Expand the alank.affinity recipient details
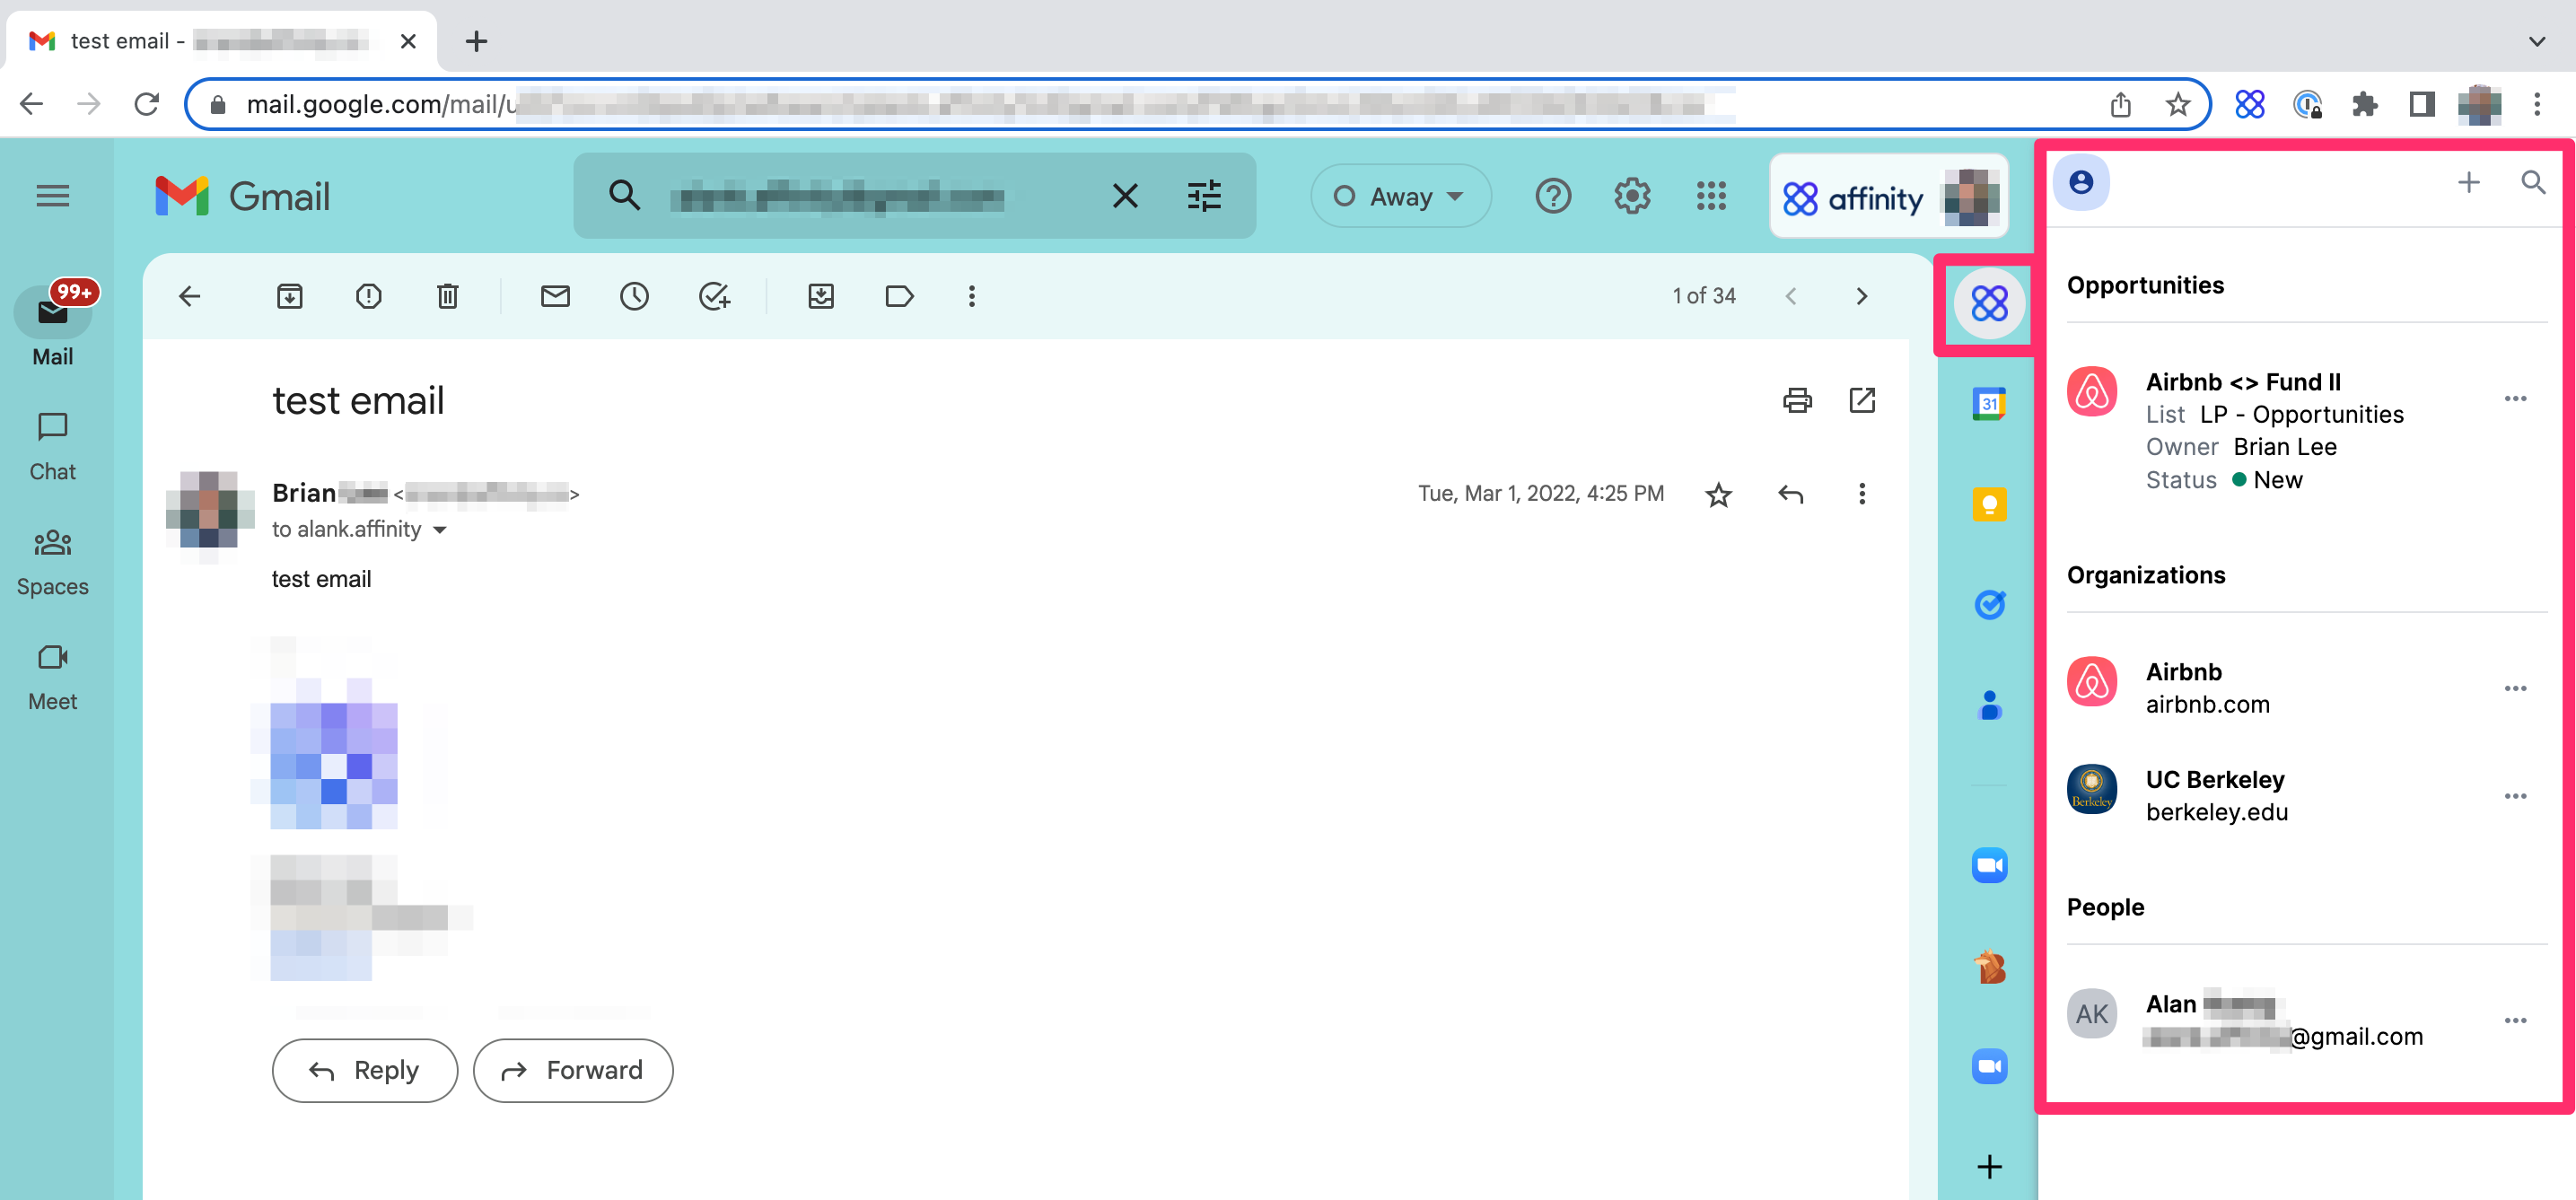The image size is (2576, 1200). coord(440,530)
